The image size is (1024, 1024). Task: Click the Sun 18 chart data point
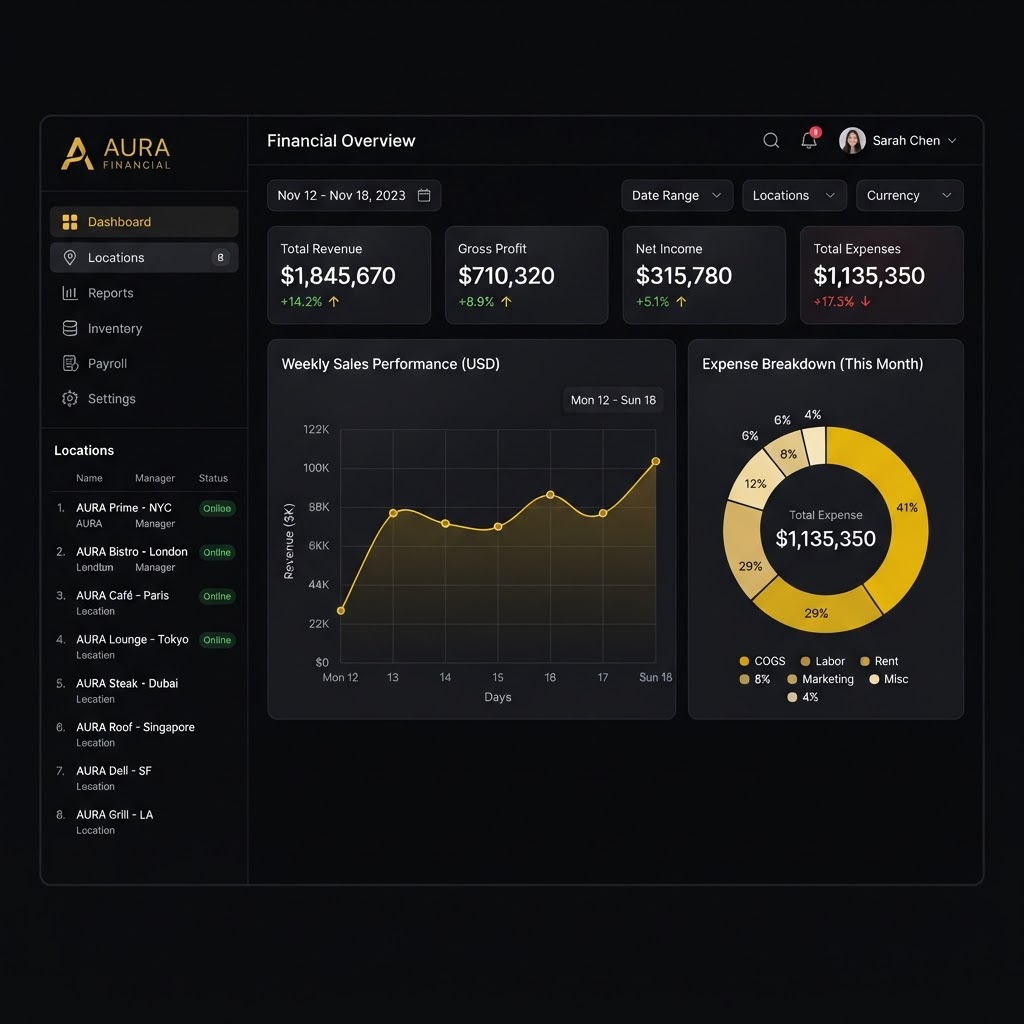pos(656,462)
